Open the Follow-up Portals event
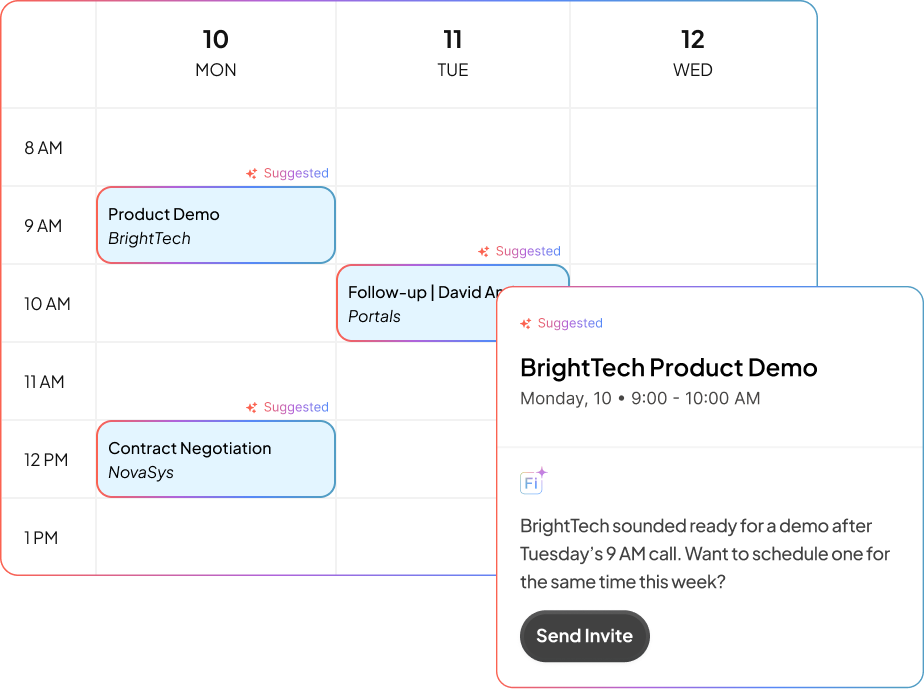Image resolution: width=924 pixels, height=689 pixels. click(x=415, y=303)
